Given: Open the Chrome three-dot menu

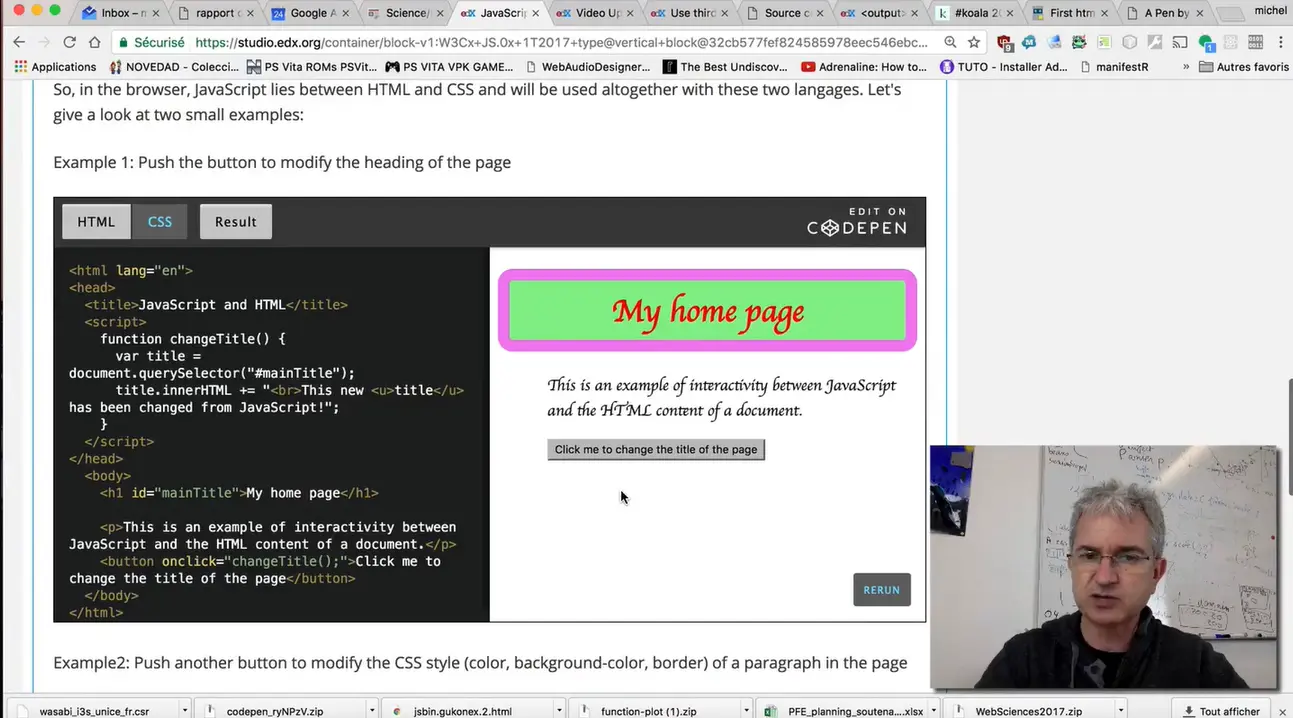Looking at the screenshot, I should (1279, 42).
